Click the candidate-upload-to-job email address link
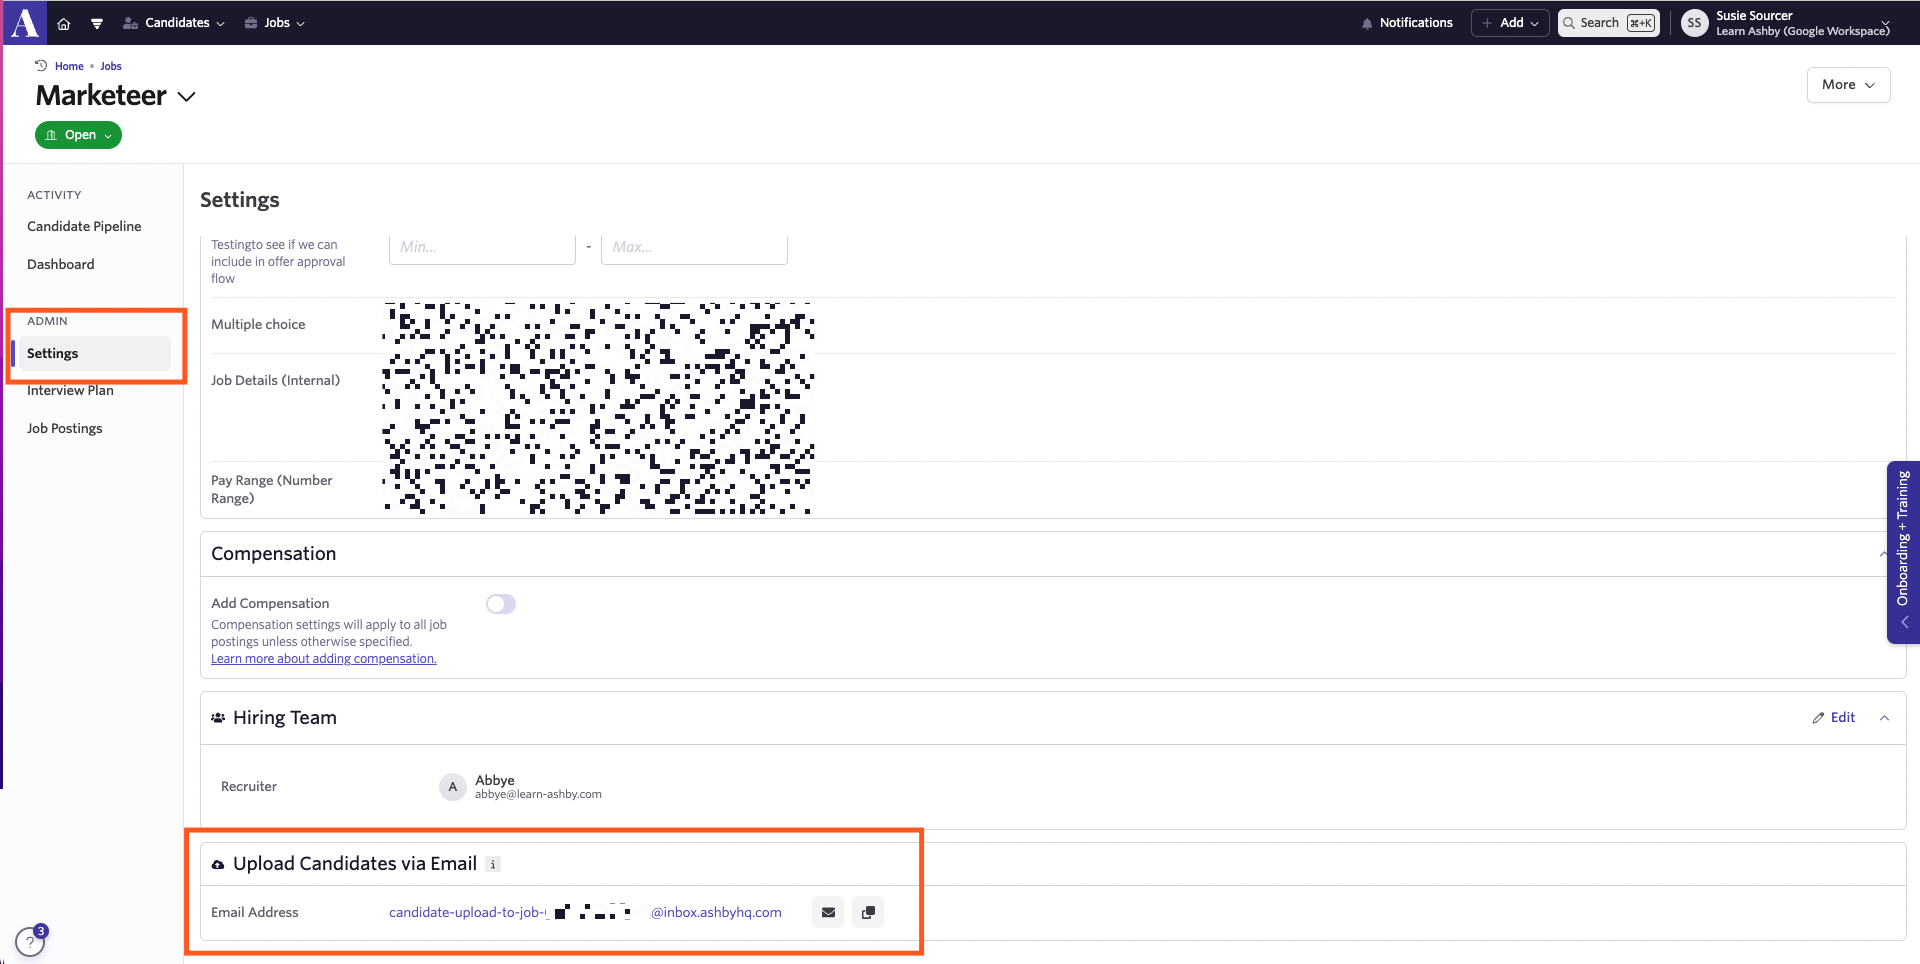The width and height of the screenshot is (1920, 964). point(585,912)
